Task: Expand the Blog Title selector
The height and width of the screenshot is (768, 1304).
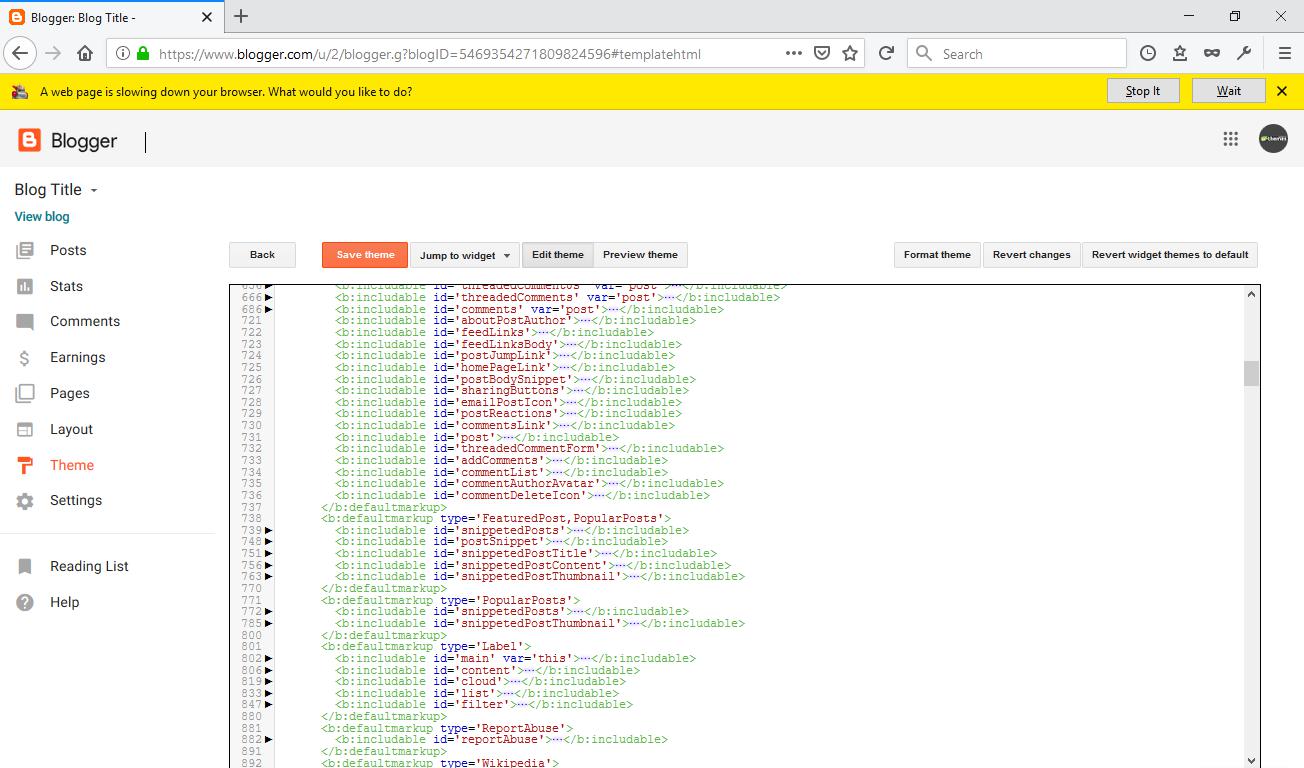Action: click(x=55, y=189)
